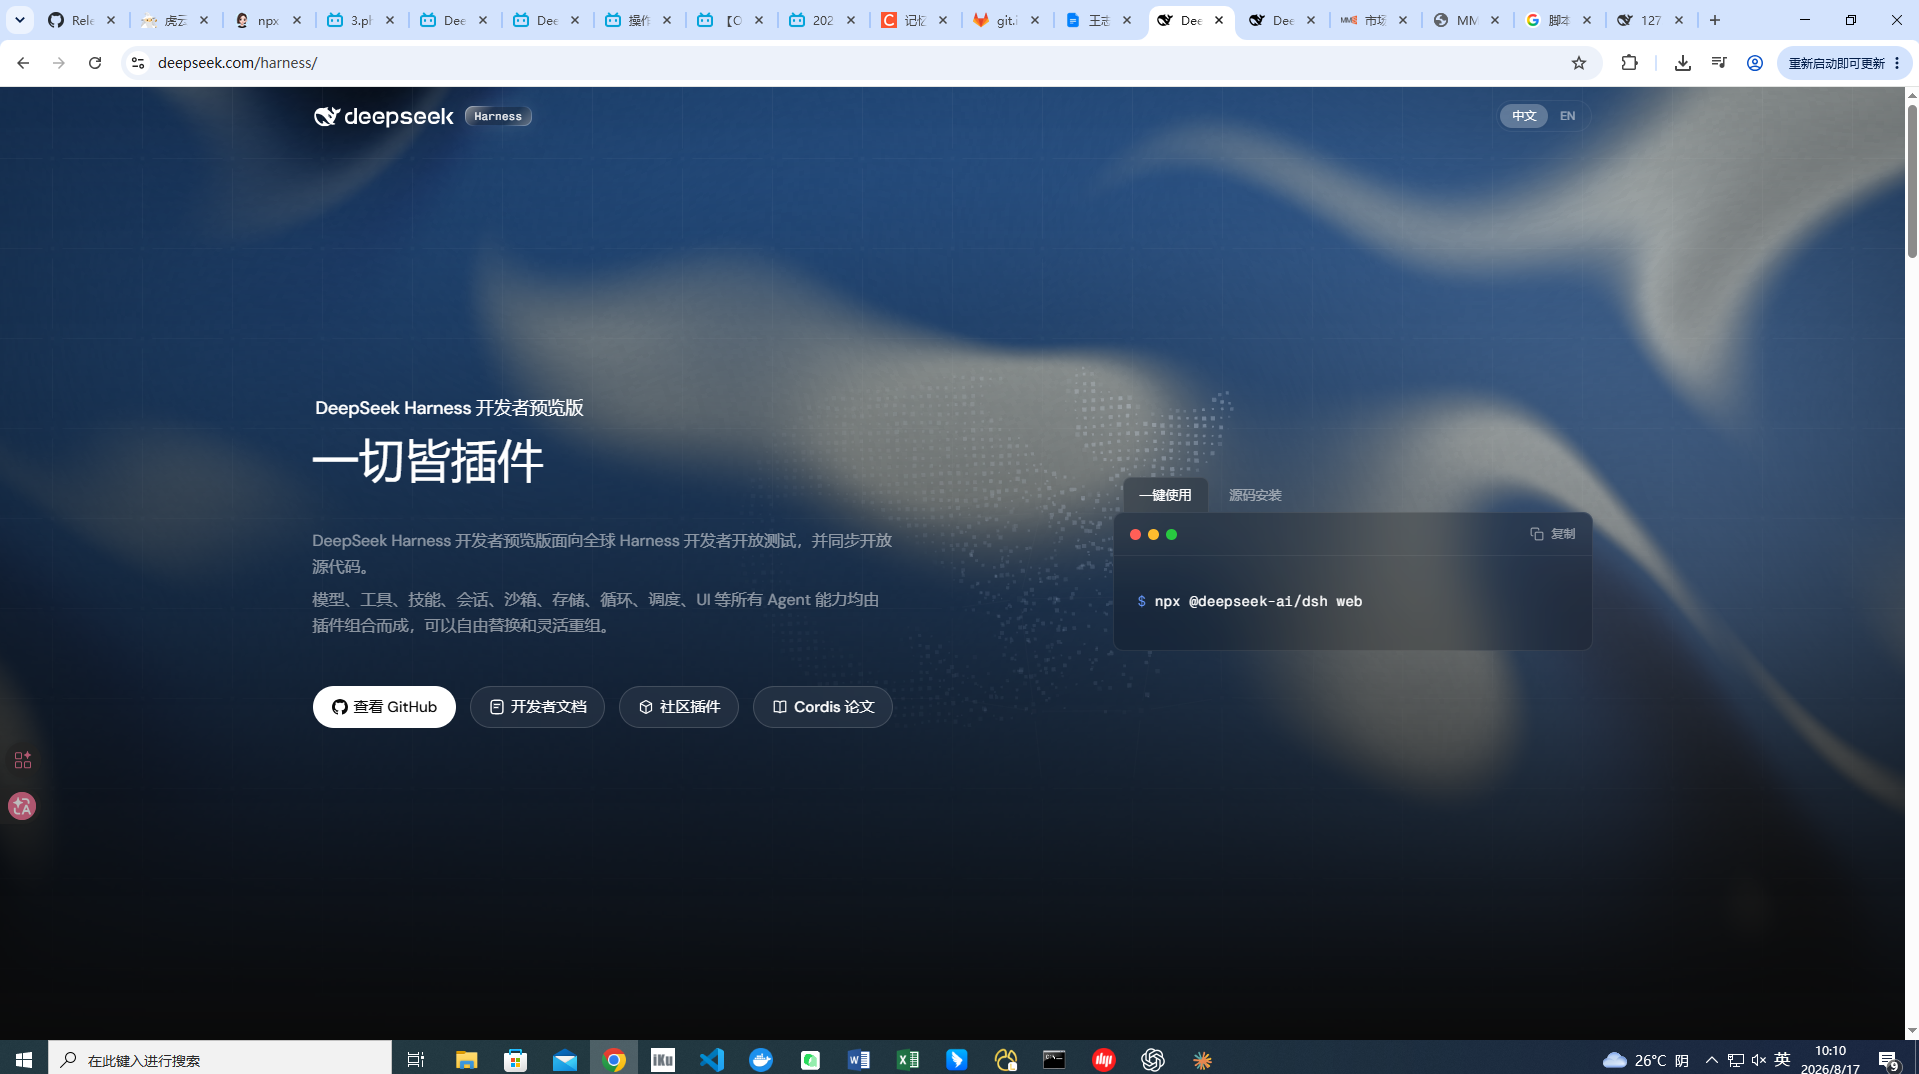The width and height of the screenshot is (1919, 1074).
Task: Click the page vertical scrollbar thumb
Action: tap(1912, 180)
